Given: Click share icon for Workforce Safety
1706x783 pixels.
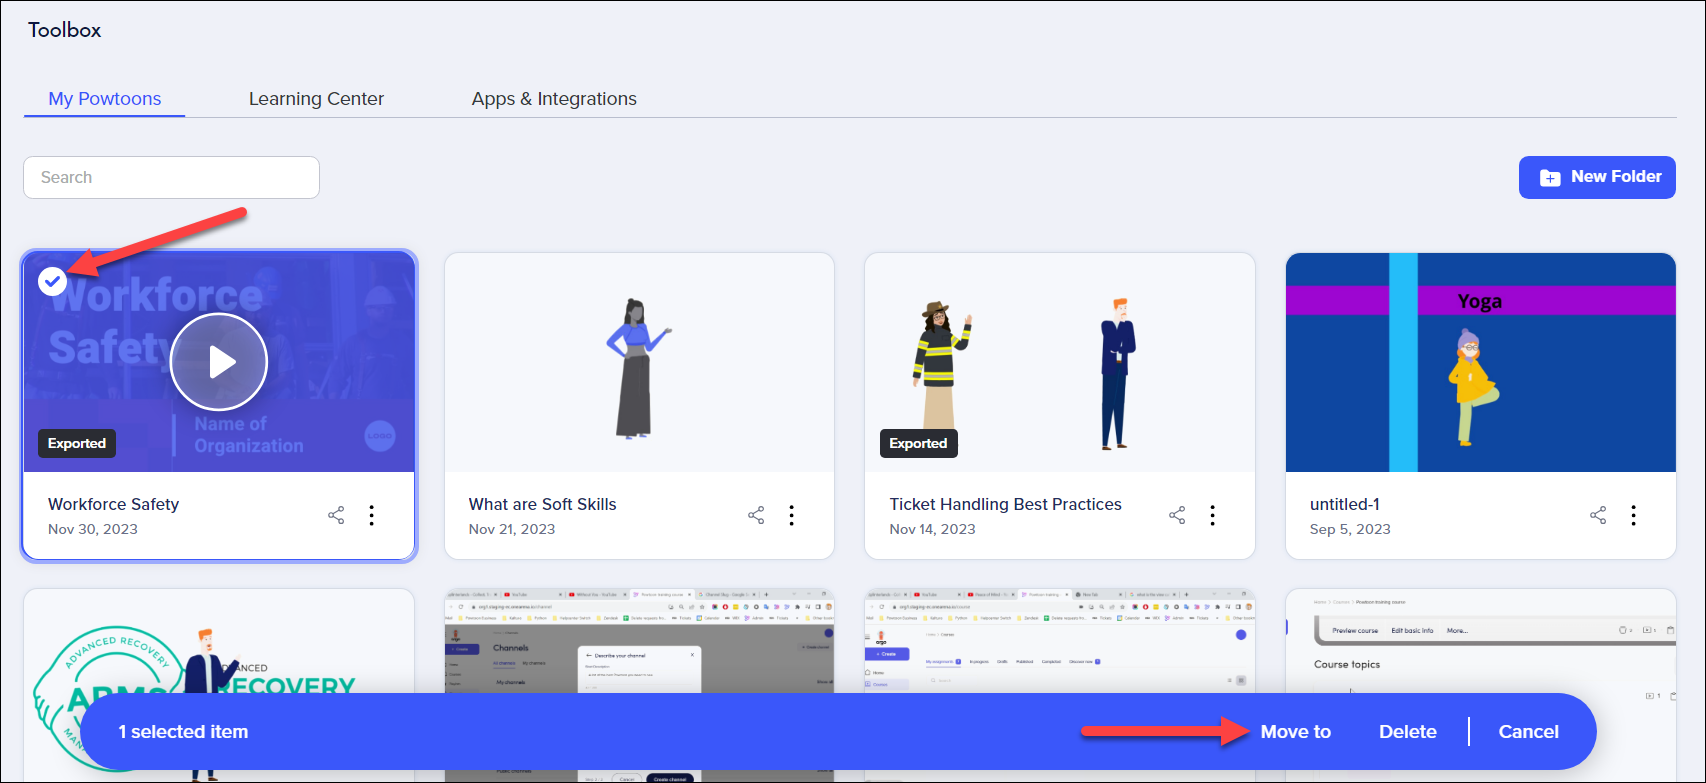Looking at the screenshot, I should click(336, 515).
